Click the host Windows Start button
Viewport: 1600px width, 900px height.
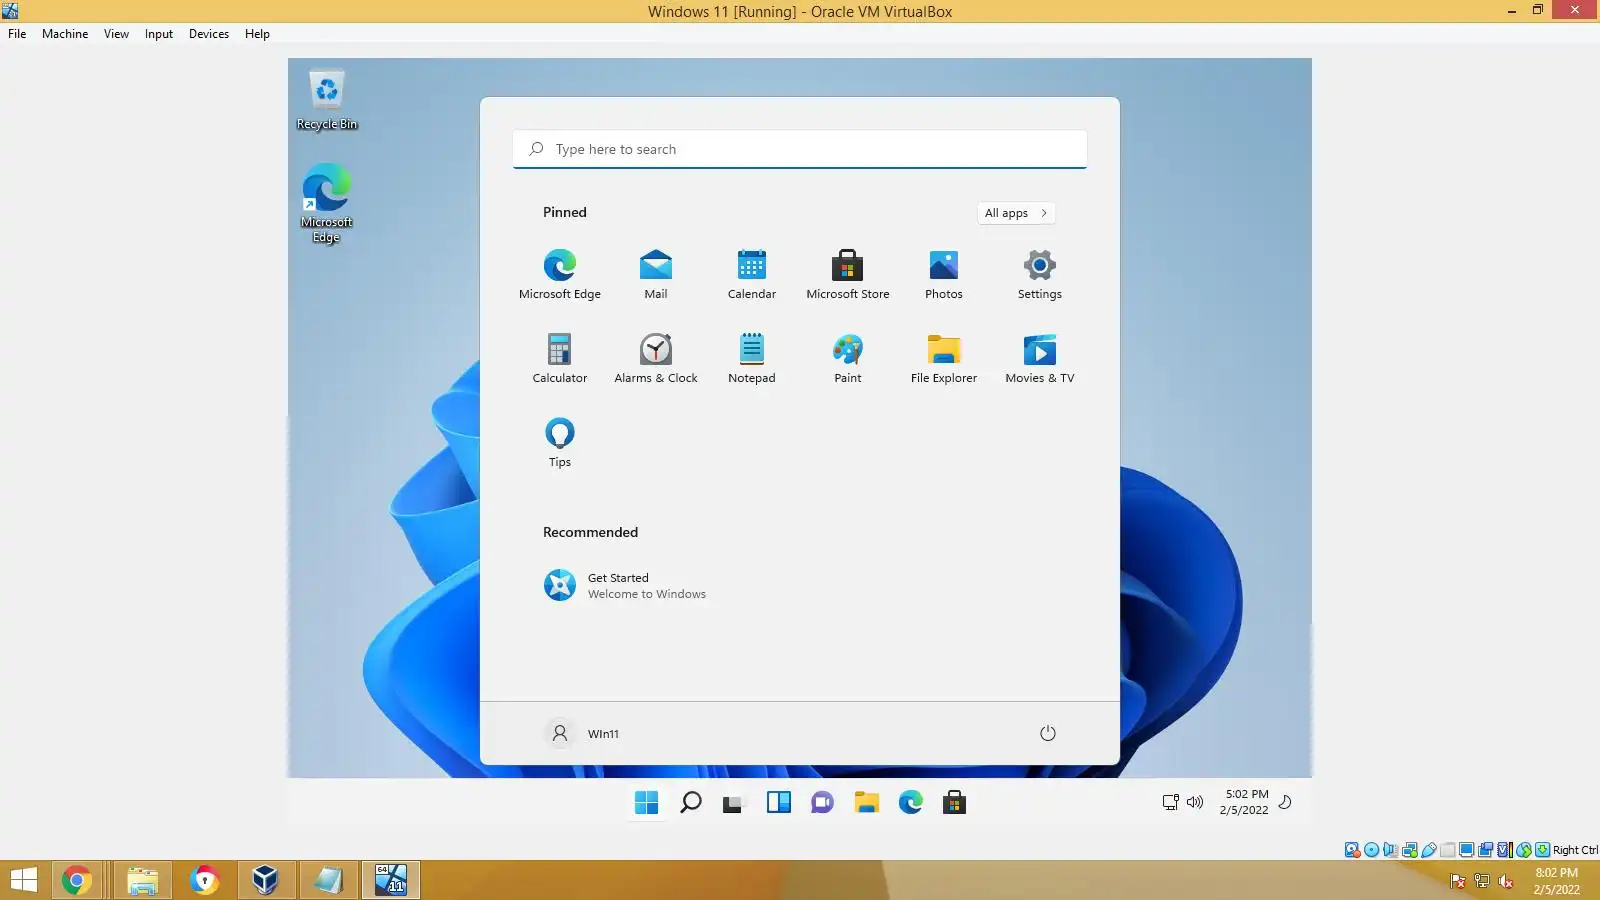point(23,880)
